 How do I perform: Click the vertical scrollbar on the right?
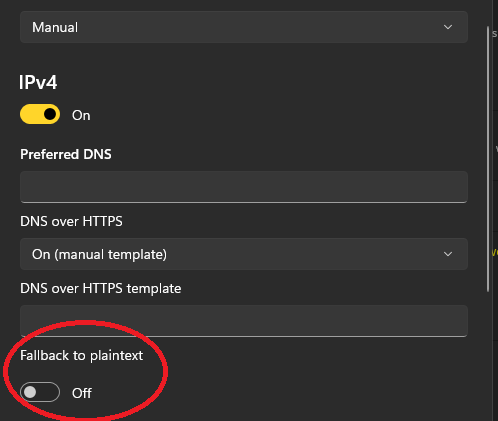pos(488,159)
